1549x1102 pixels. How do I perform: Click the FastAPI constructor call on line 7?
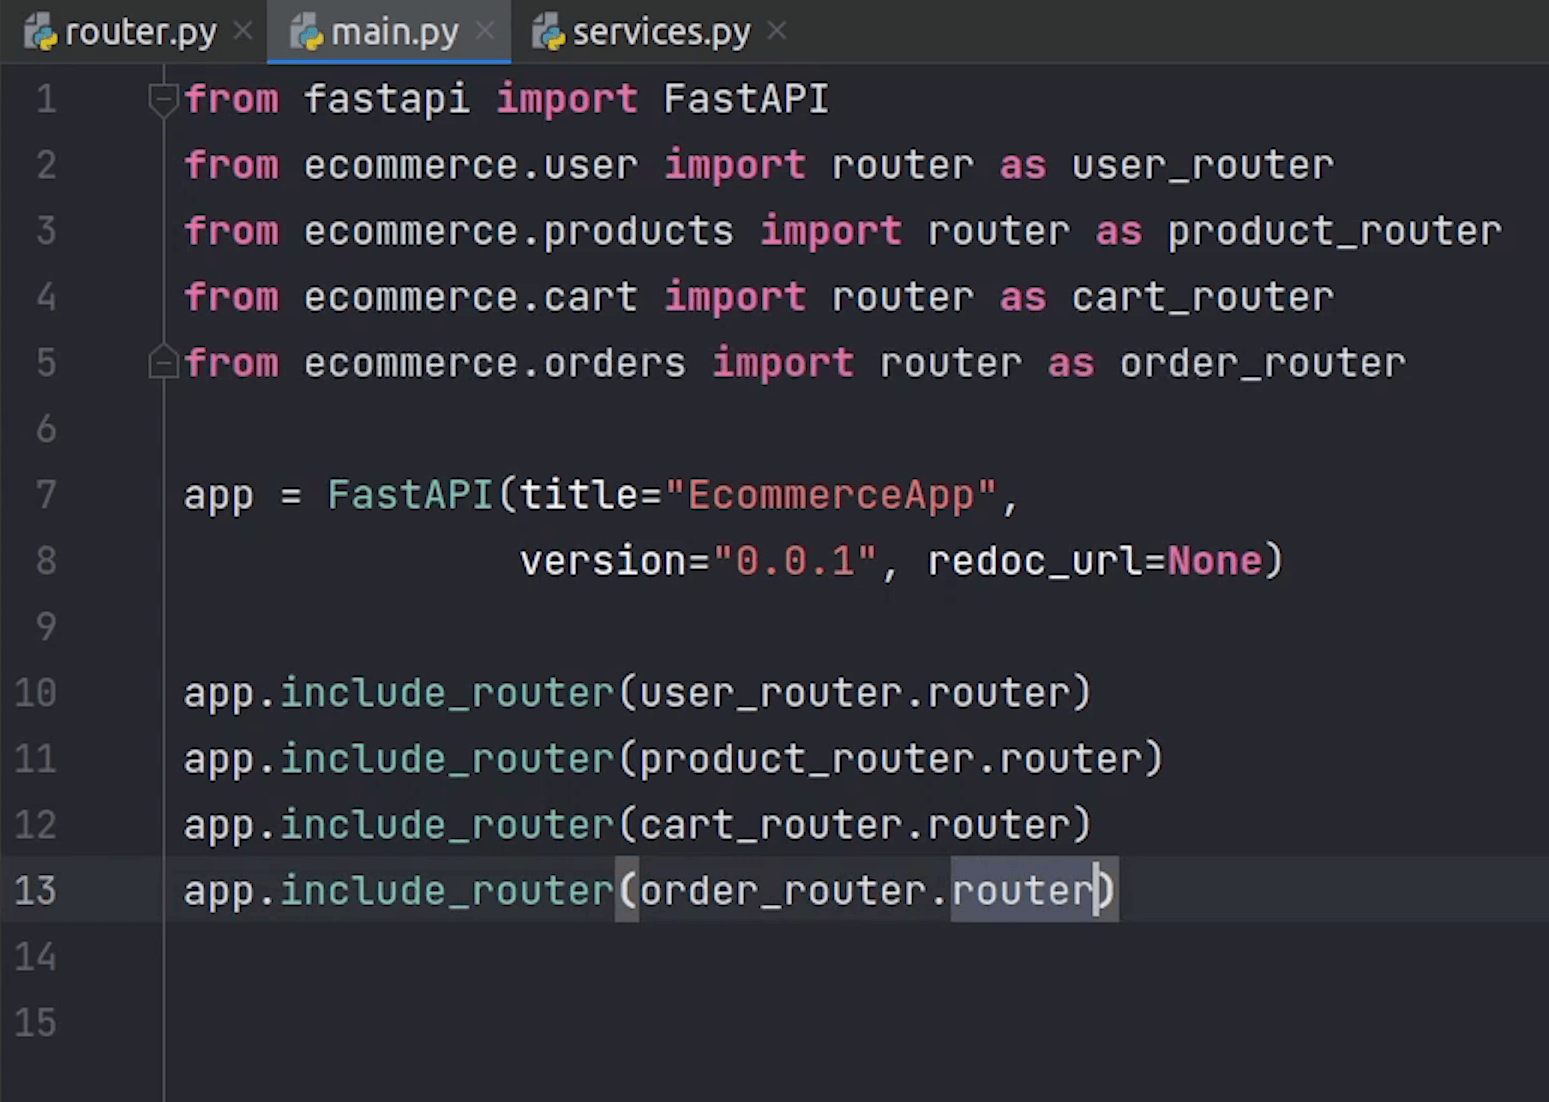(410, 495)
